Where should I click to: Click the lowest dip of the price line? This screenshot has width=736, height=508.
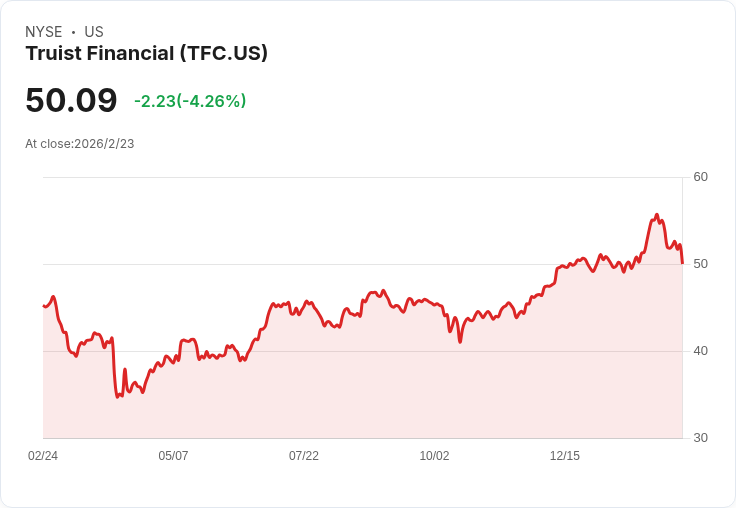[117, 397]
